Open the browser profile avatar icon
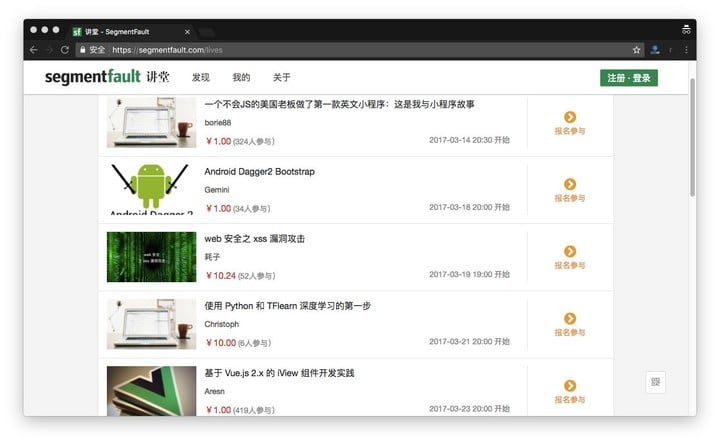Viewport: 720px width, 444px height. point(655,50)
